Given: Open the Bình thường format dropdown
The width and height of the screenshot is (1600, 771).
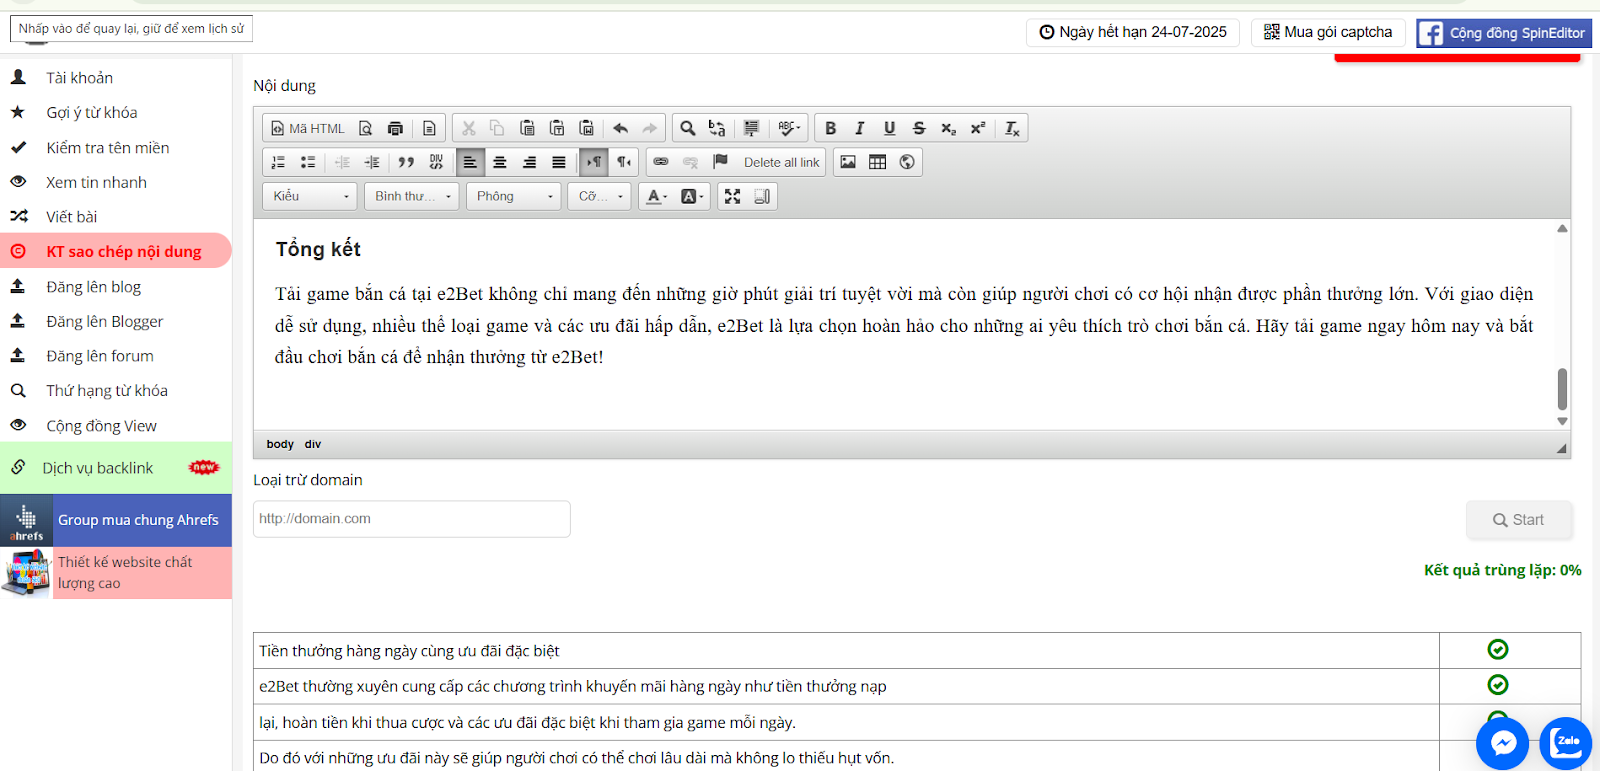Looking at the screenshot, I should pyautogui.click(x=412, y=196).
